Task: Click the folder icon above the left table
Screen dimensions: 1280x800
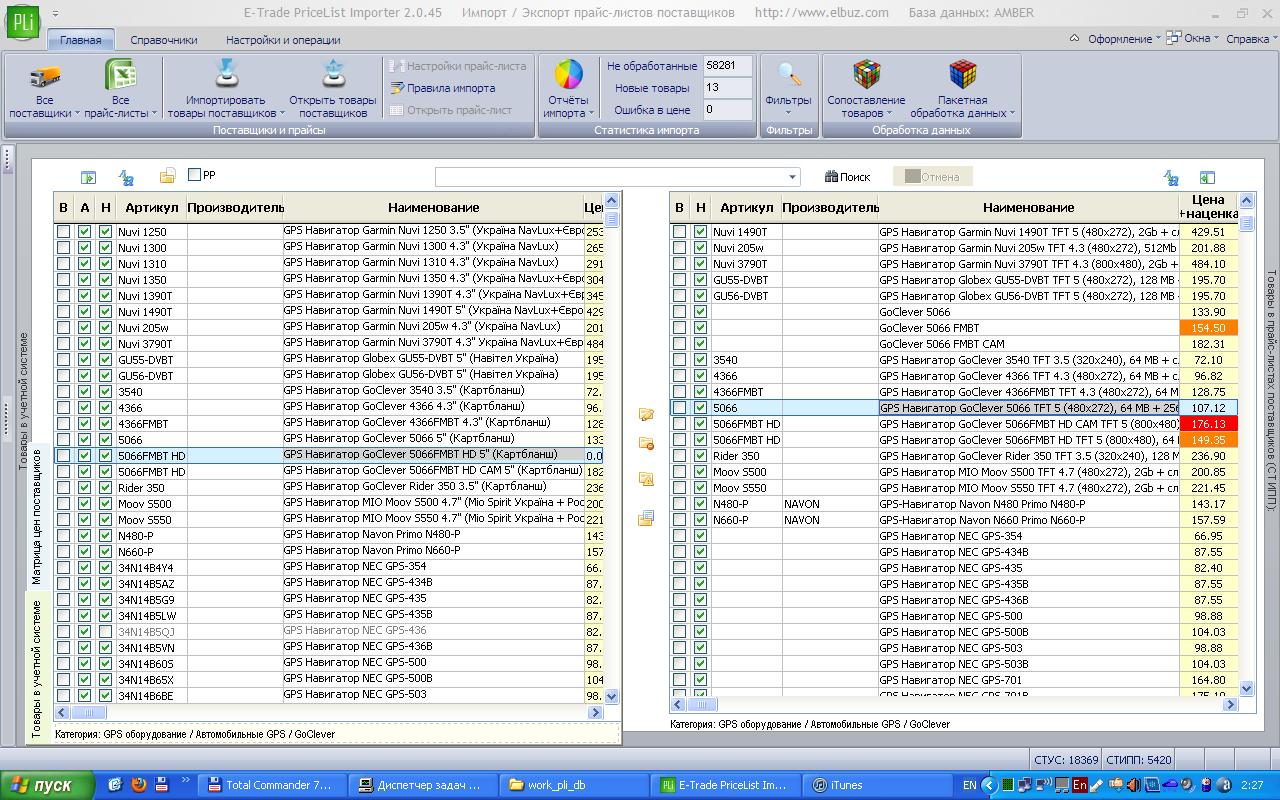Action: pos(167,177)
